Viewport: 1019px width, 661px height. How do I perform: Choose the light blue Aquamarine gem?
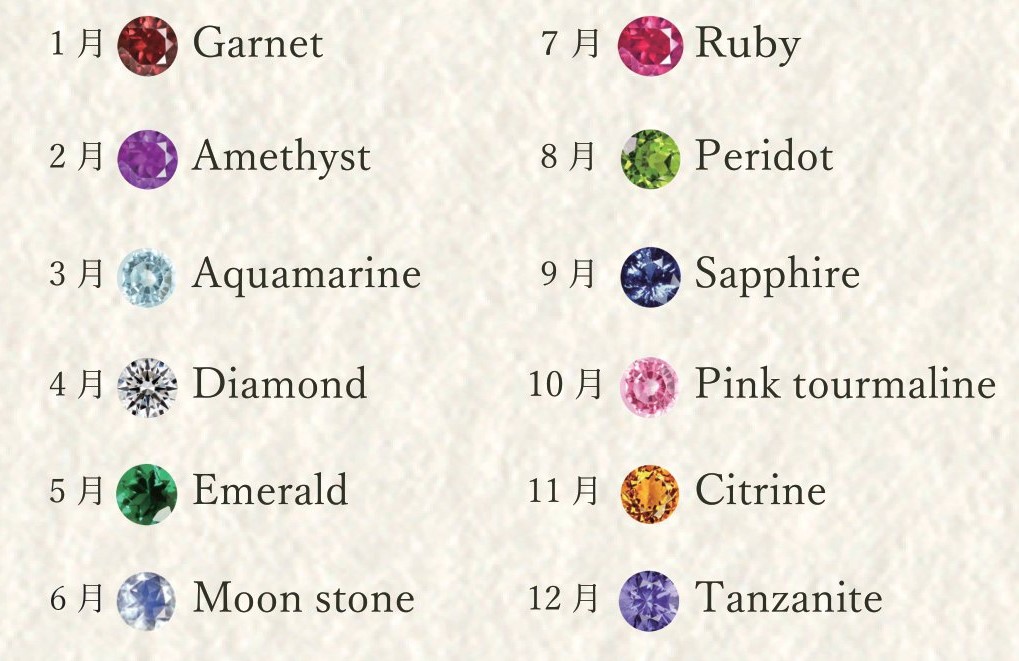coord(147,277)
